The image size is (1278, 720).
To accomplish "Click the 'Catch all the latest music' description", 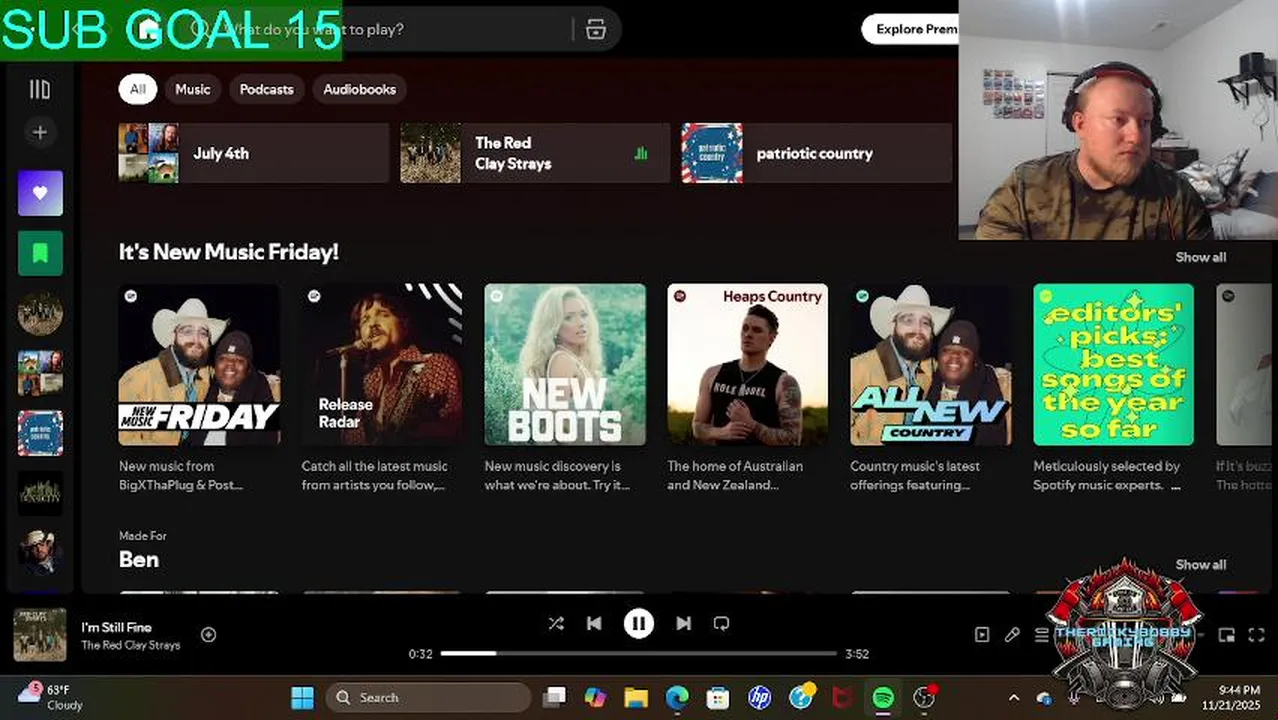I will pos(375,475).
